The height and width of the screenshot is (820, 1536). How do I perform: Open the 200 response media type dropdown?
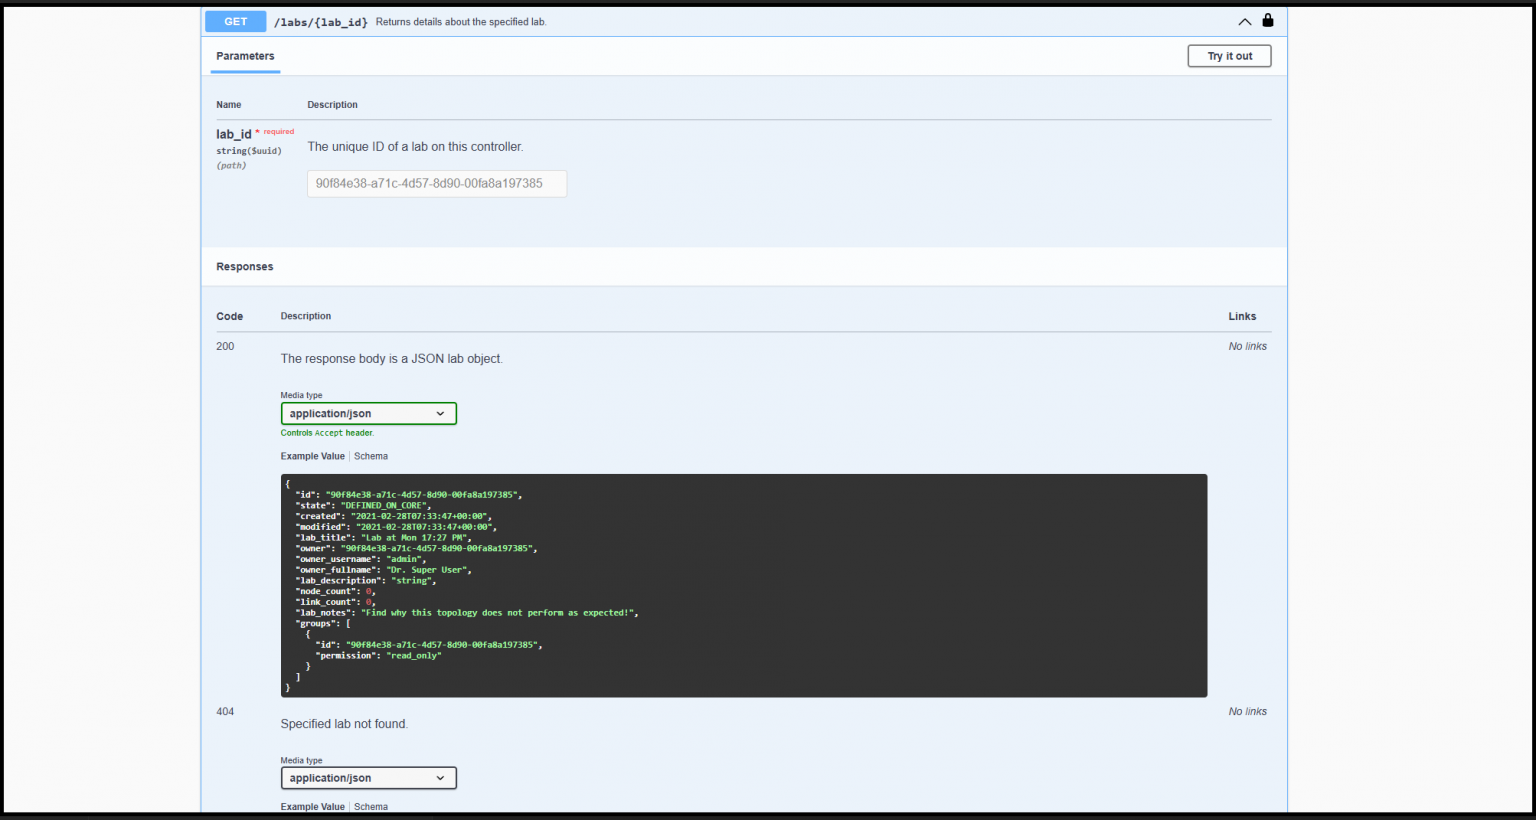pyautogui.click(x=368, y=413)
